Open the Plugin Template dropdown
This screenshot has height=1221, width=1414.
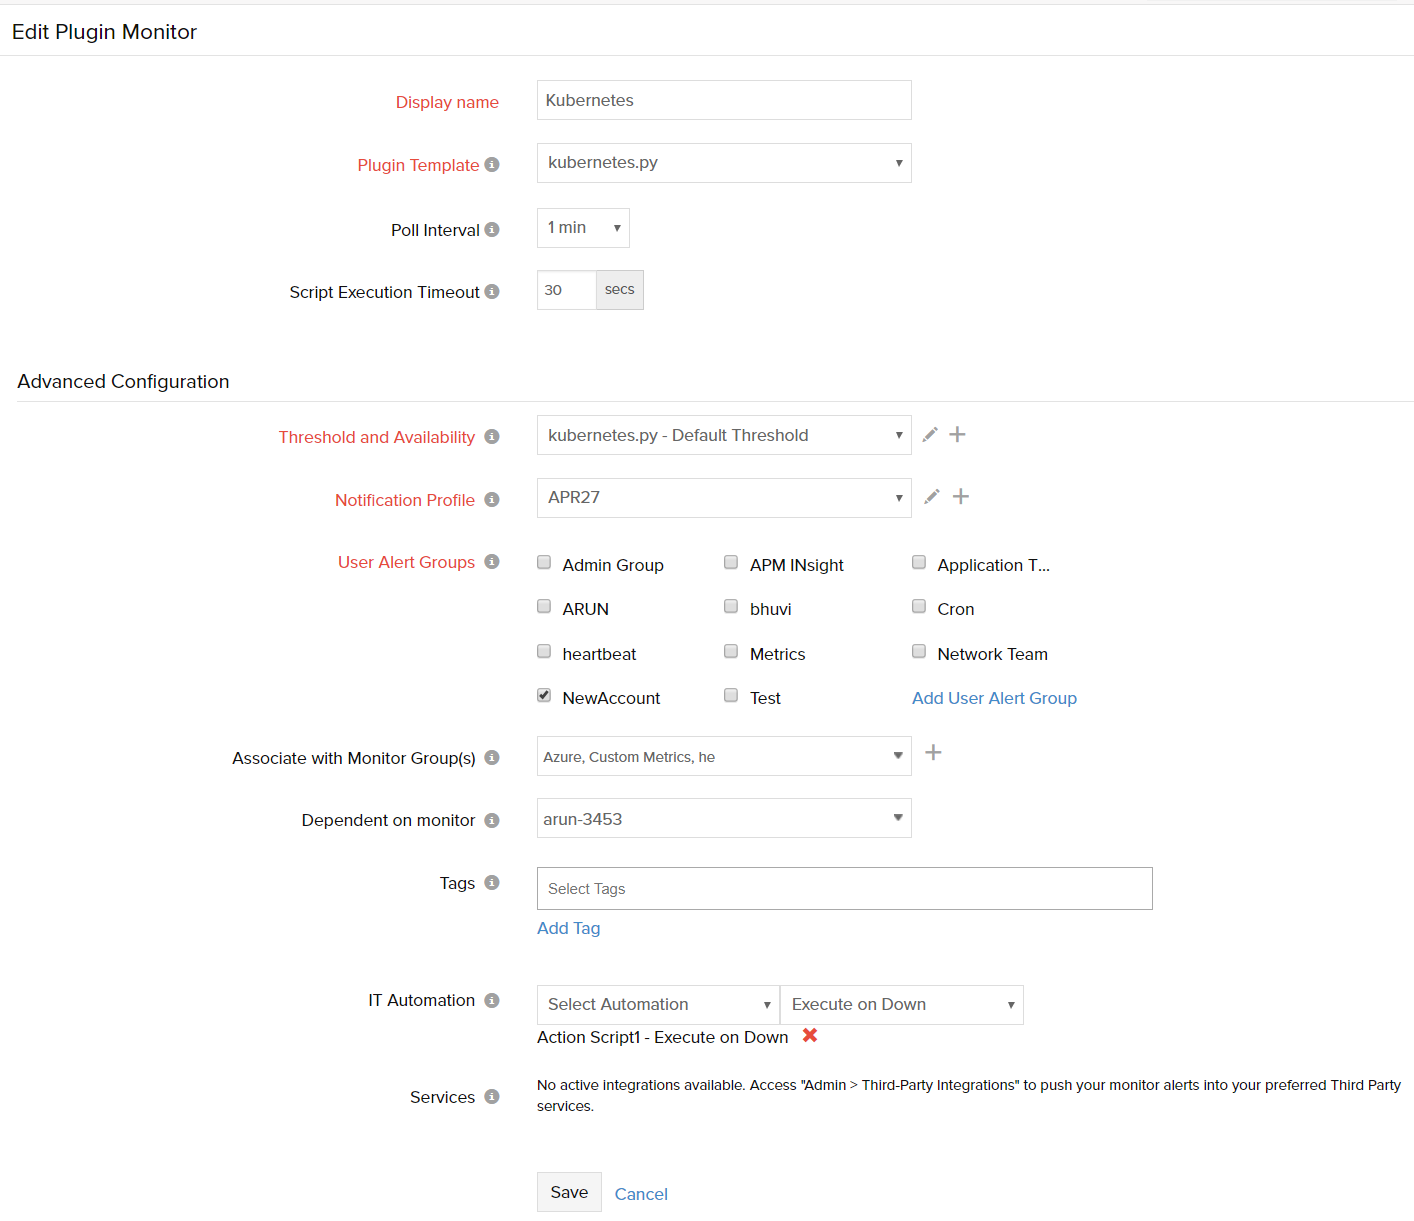(x=724, y=163)
